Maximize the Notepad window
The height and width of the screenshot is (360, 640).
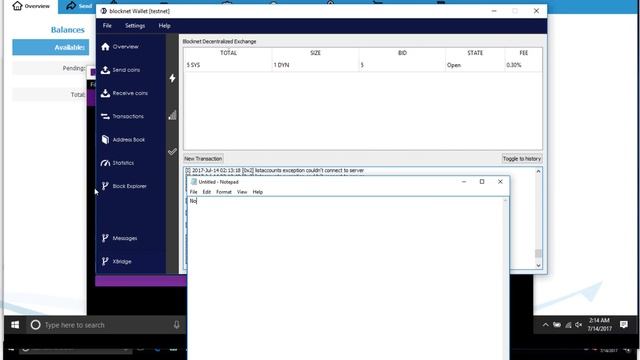482,182
